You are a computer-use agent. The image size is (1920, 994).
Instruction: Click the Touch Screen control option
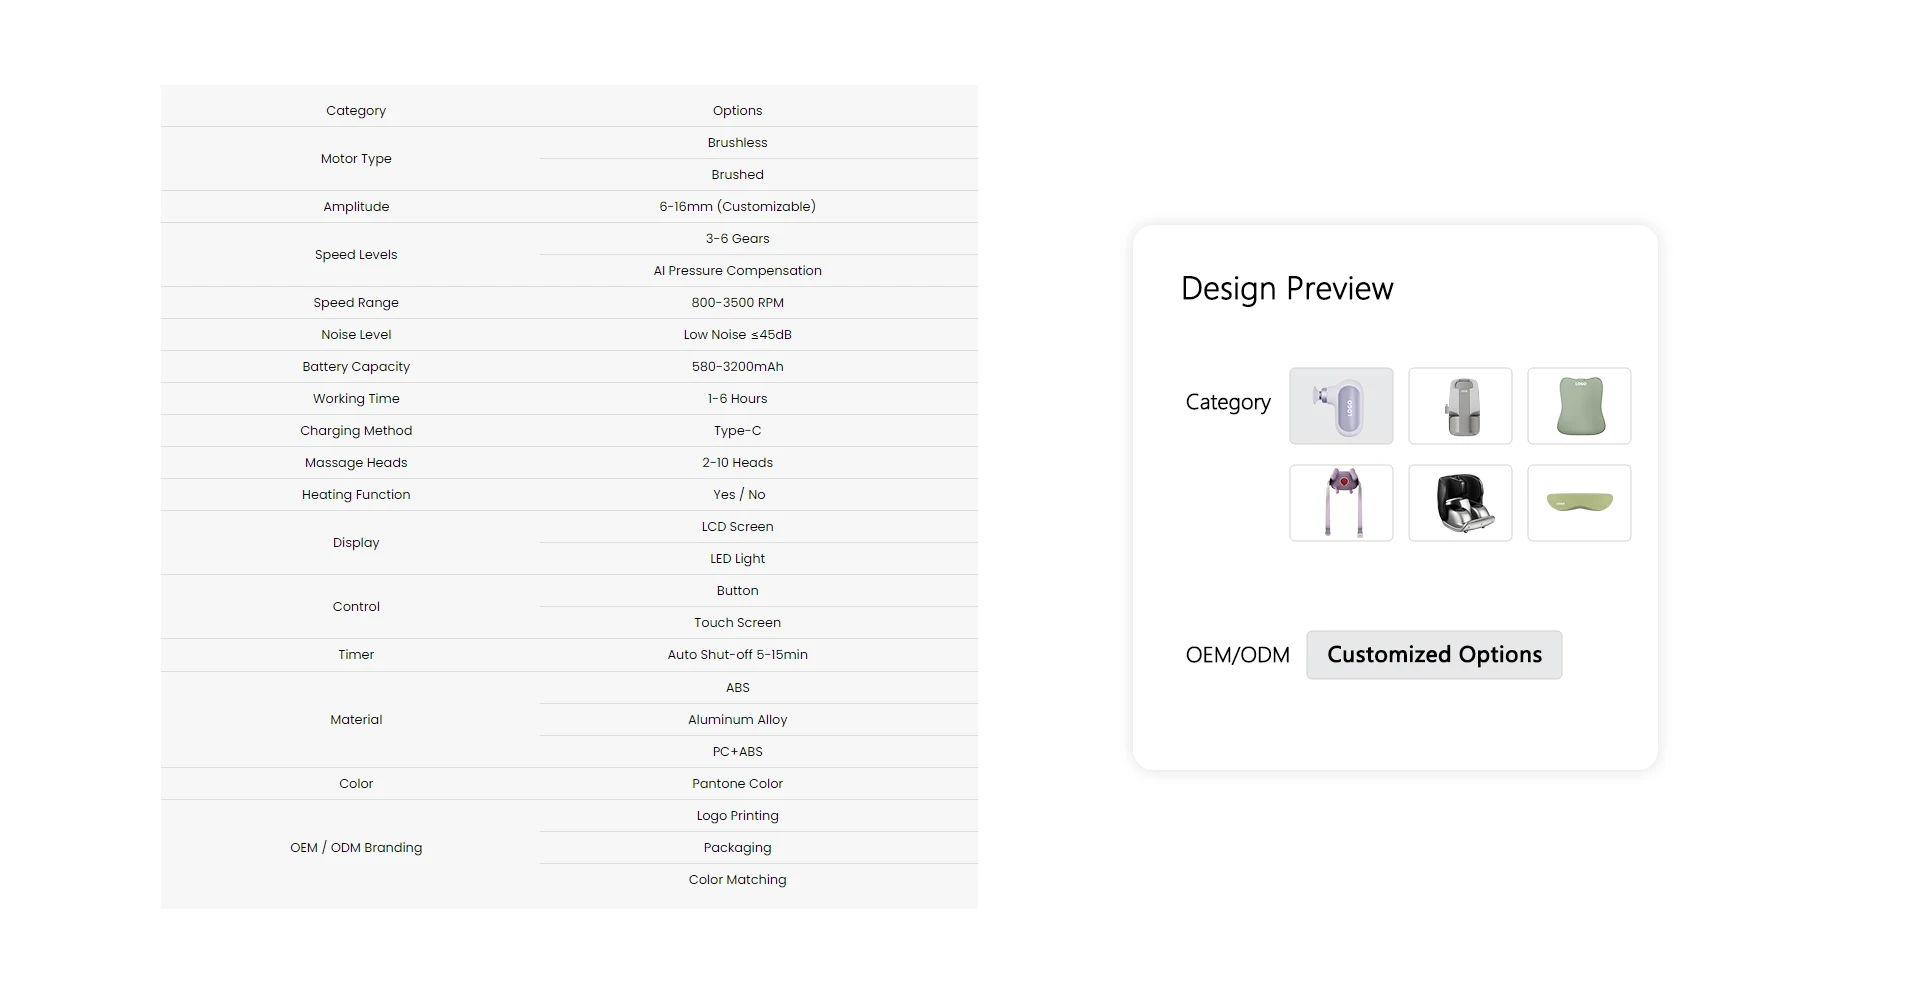point(737,623)
